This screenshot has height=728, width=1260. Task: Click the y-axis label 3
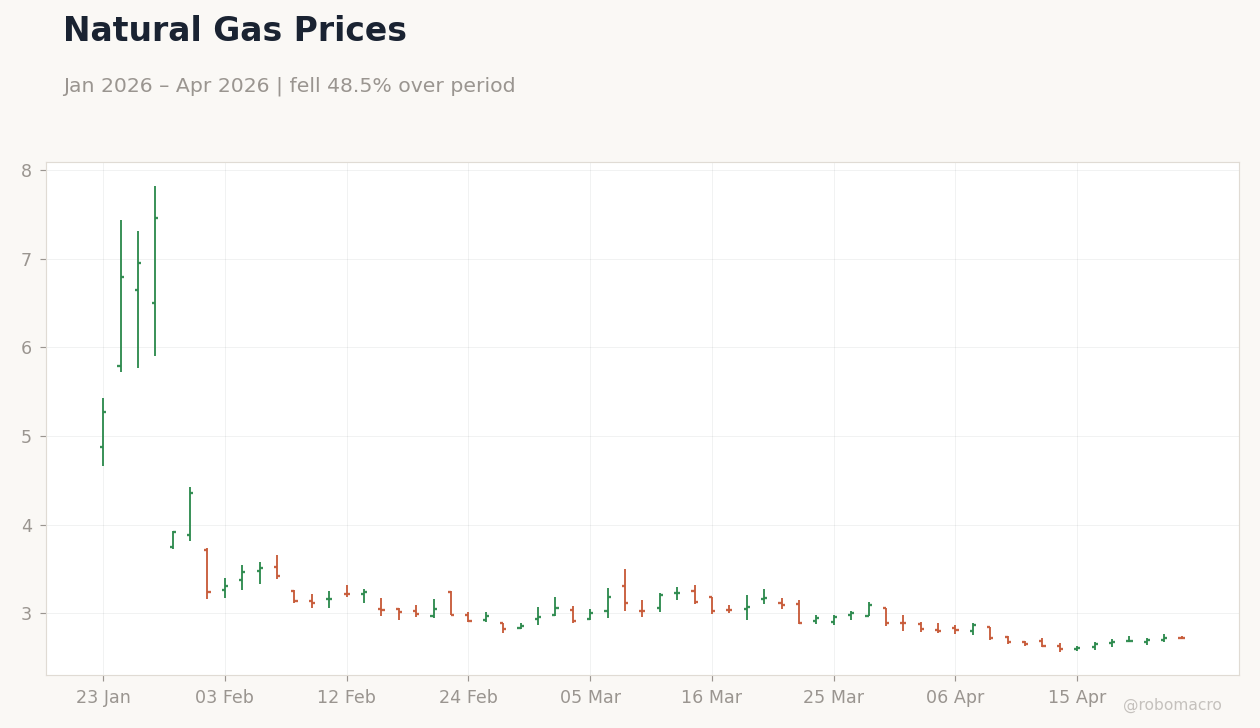coord(27,614)
